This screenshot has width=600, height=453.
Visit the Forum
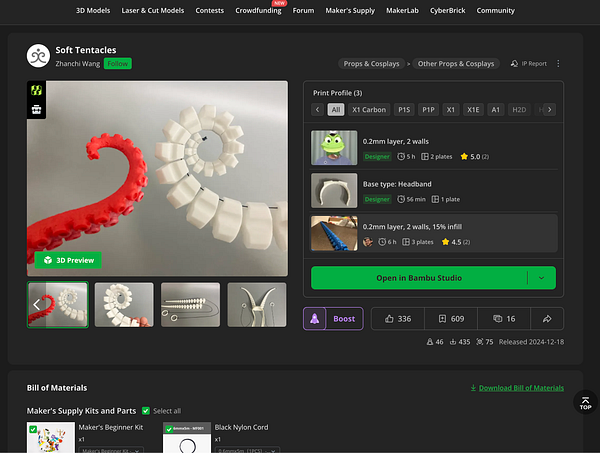pos(303,11)
